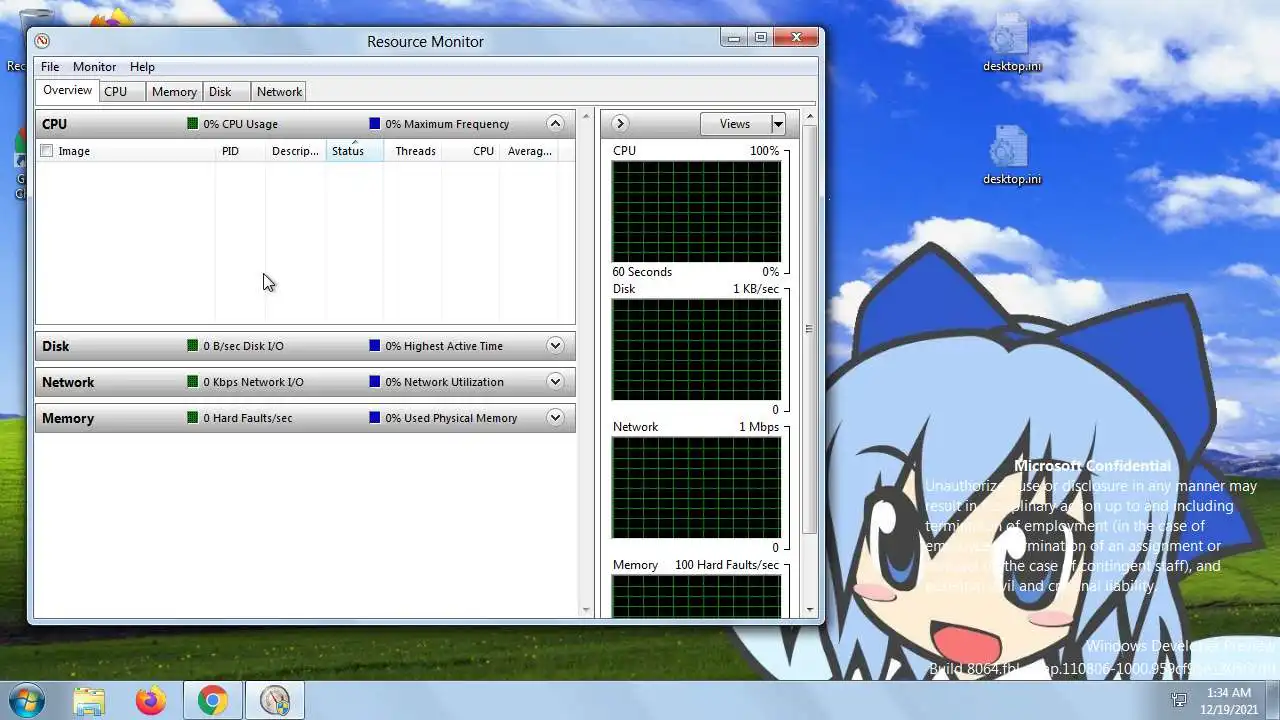Open the Start menu orb
This screenshot has height=720, width=1280.
click(25, 700)
